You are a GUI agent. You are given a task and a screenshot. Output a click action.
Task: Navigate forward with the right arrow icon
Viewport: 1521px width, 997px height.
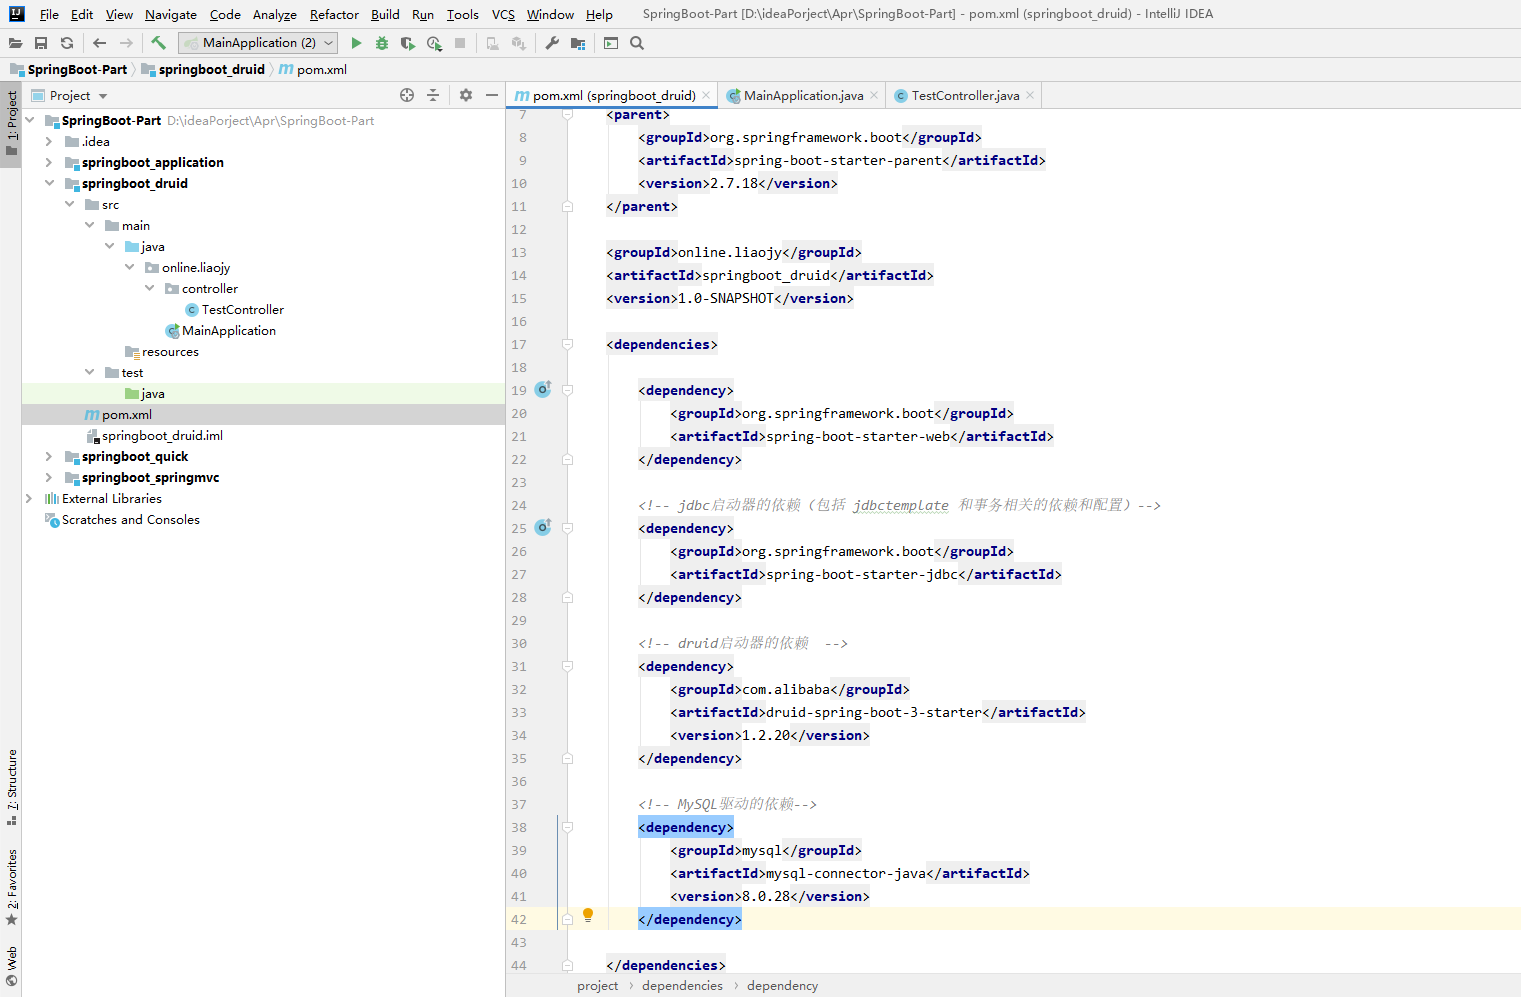[126, 43]
